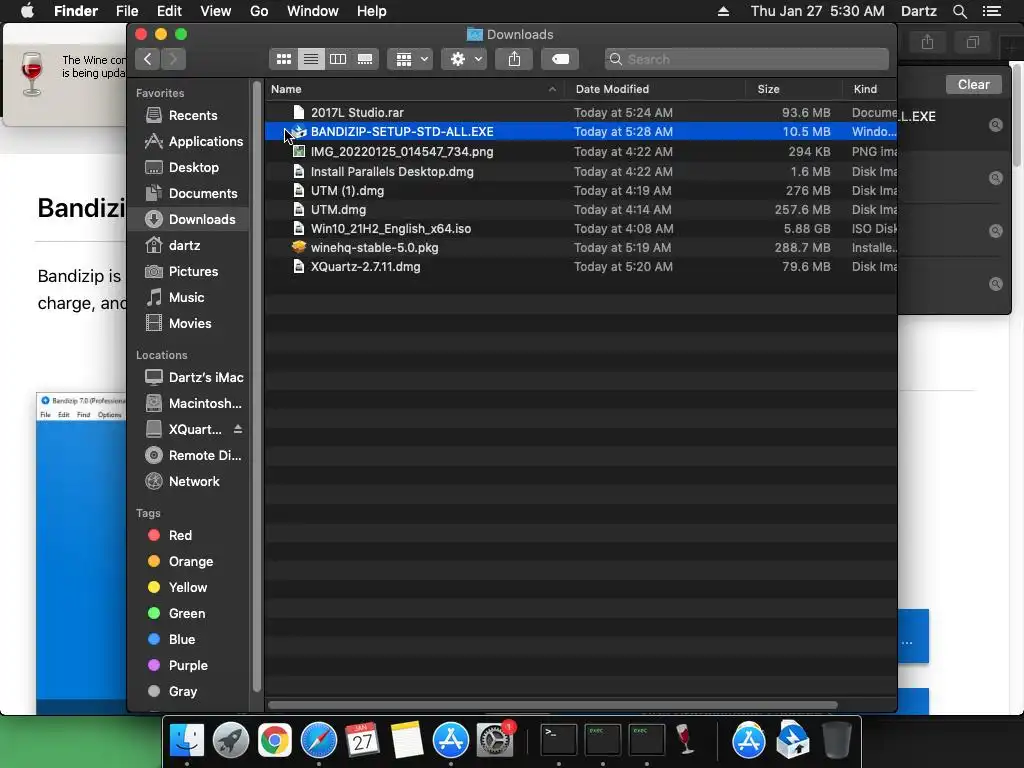Select the 2017L Studio.rar file

[x=581, y=112]
